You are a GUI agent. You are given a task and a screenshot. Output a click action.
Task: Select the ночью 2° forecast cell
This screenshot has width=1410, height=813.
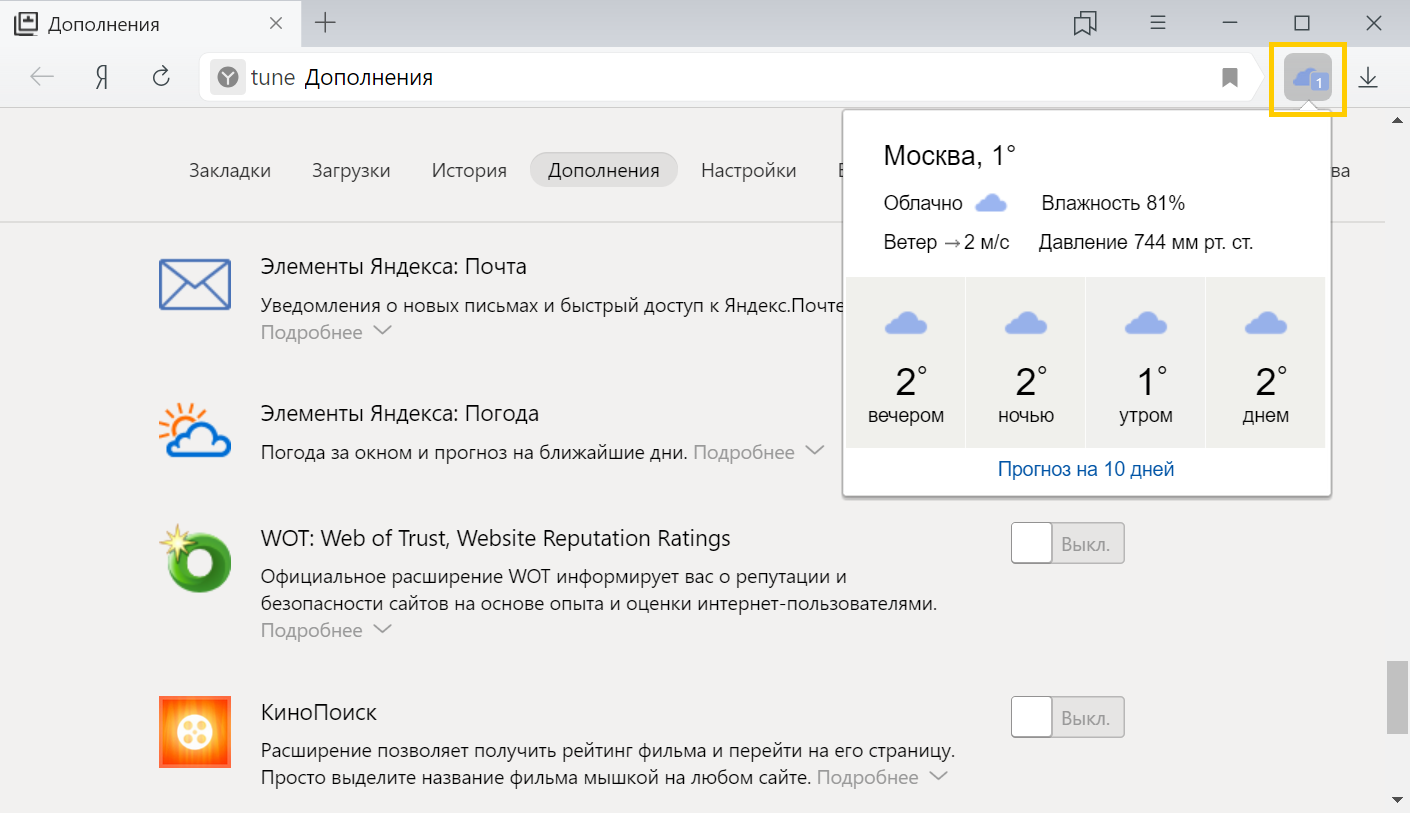1026,363
